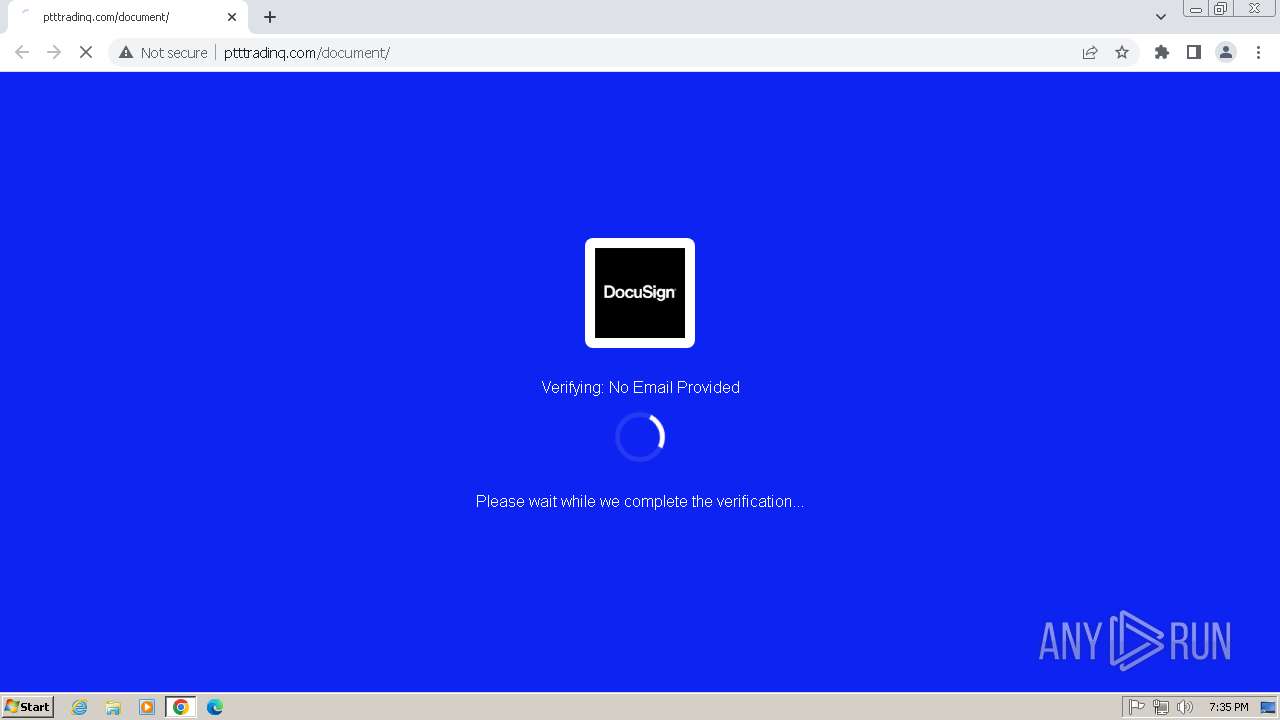Viewport: 1280px width, 720px height.
Task: Open volume speaker icon in tray
Action: pos(1185,707)
